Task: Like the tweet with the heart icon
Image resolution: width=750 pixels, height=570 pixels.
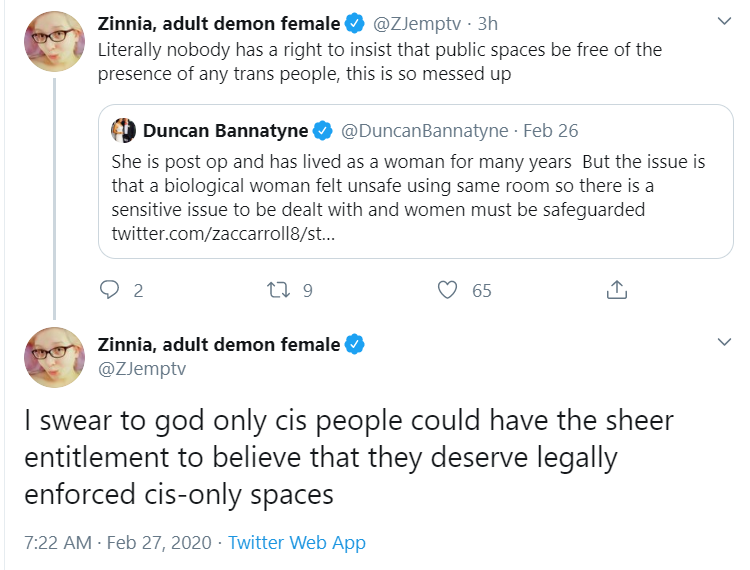Action: click(447, 290)
